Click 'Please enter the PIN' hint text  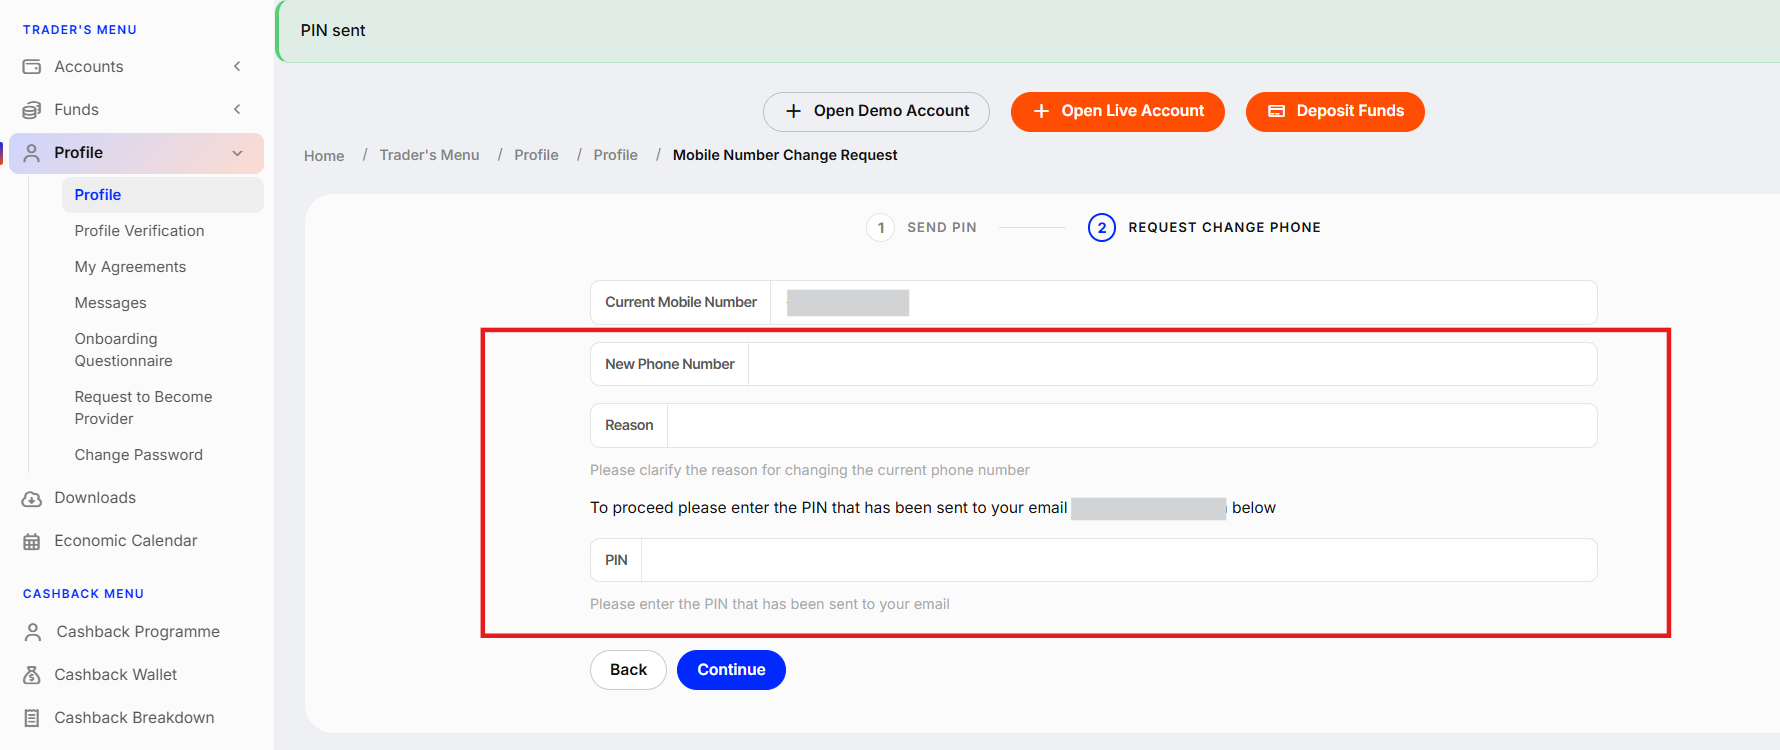769,604
